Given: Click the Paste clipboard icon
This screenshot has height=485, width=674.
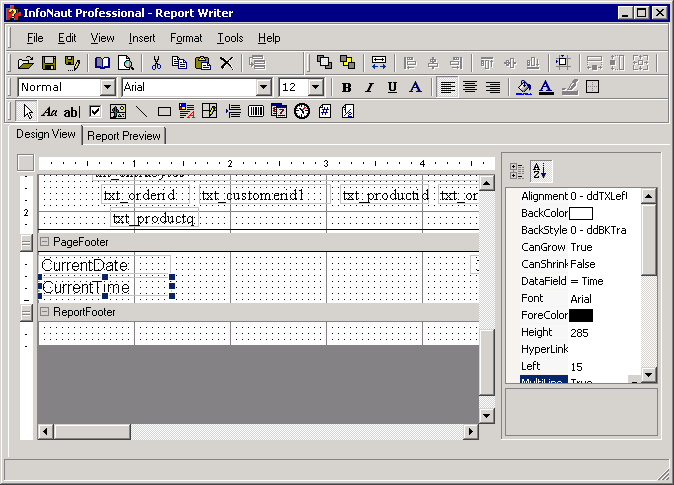Looking at the screenshot, I should click(202, 63).
